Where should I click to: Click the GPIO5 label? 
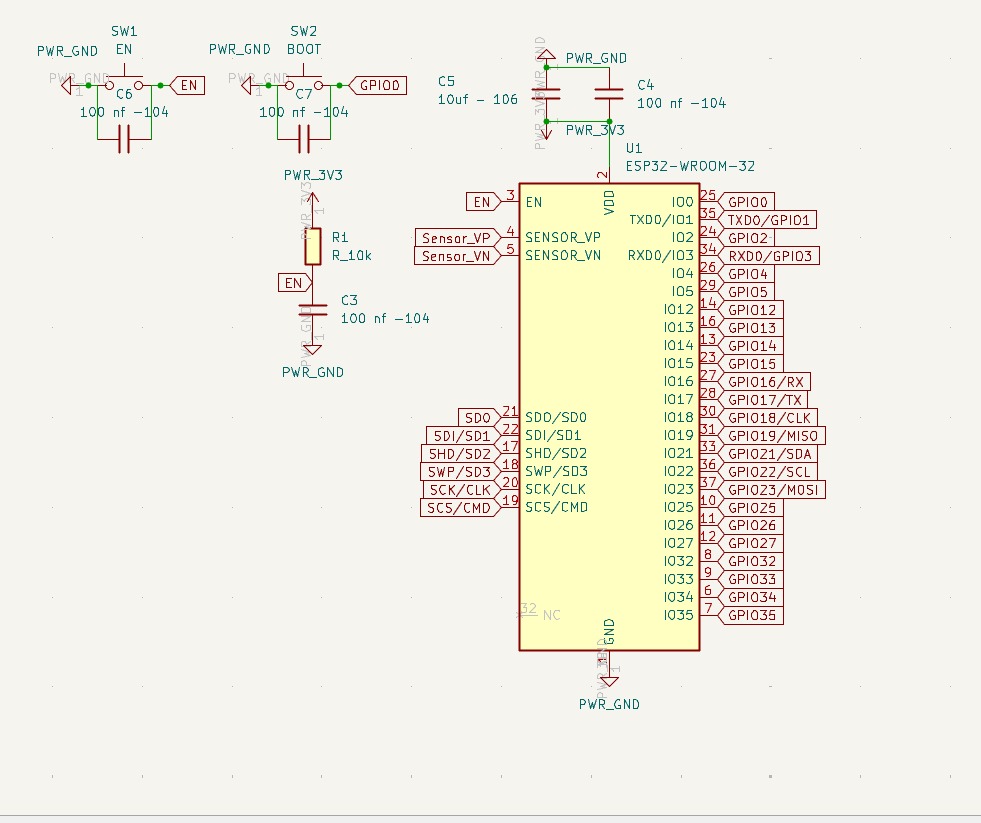(746, 292)
